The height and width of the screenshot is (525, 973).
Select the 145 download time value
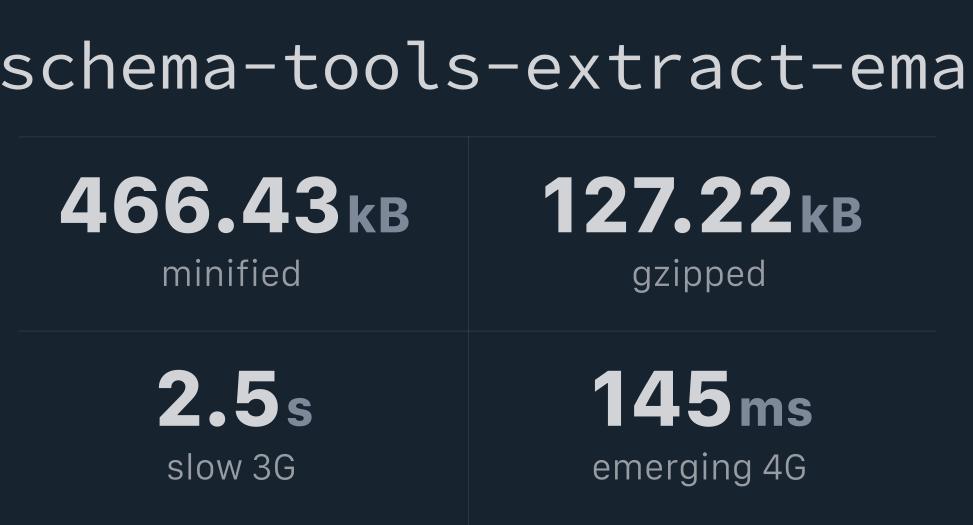(662, 398)
